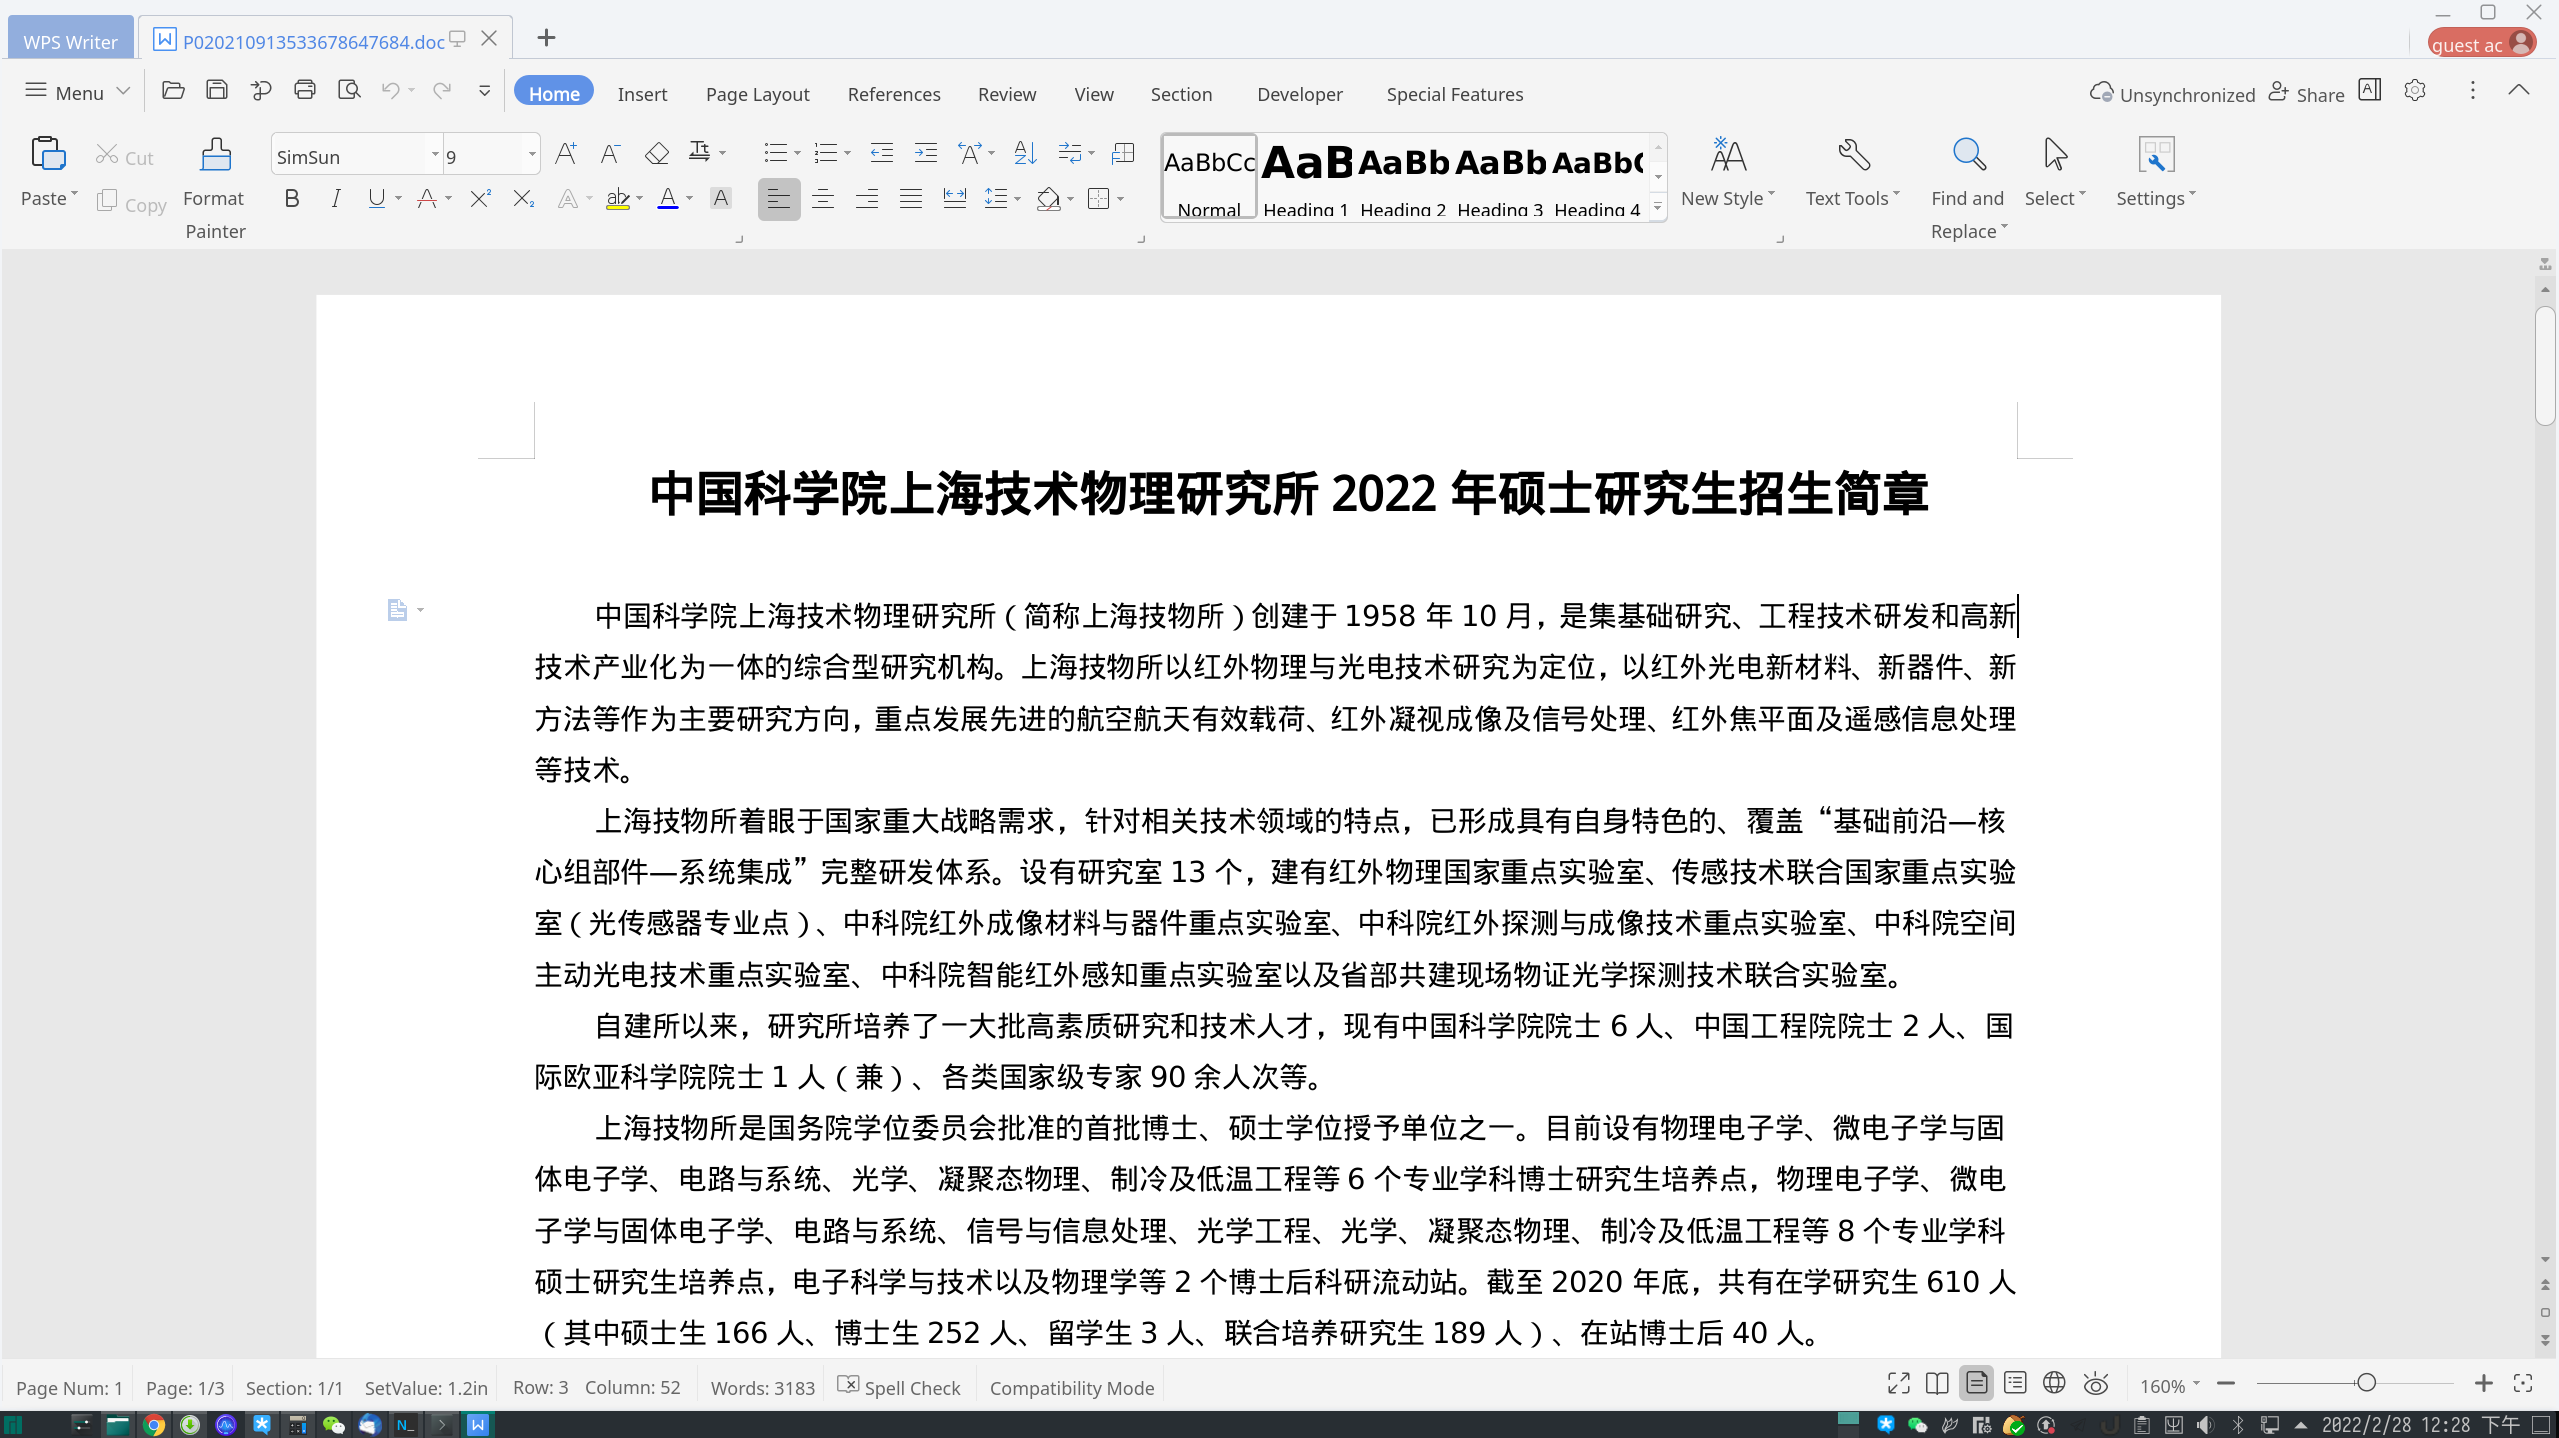Click the zoom slider handle
Viewport: 2559px width, 1438px height.
click(x=2365, y=1383)
